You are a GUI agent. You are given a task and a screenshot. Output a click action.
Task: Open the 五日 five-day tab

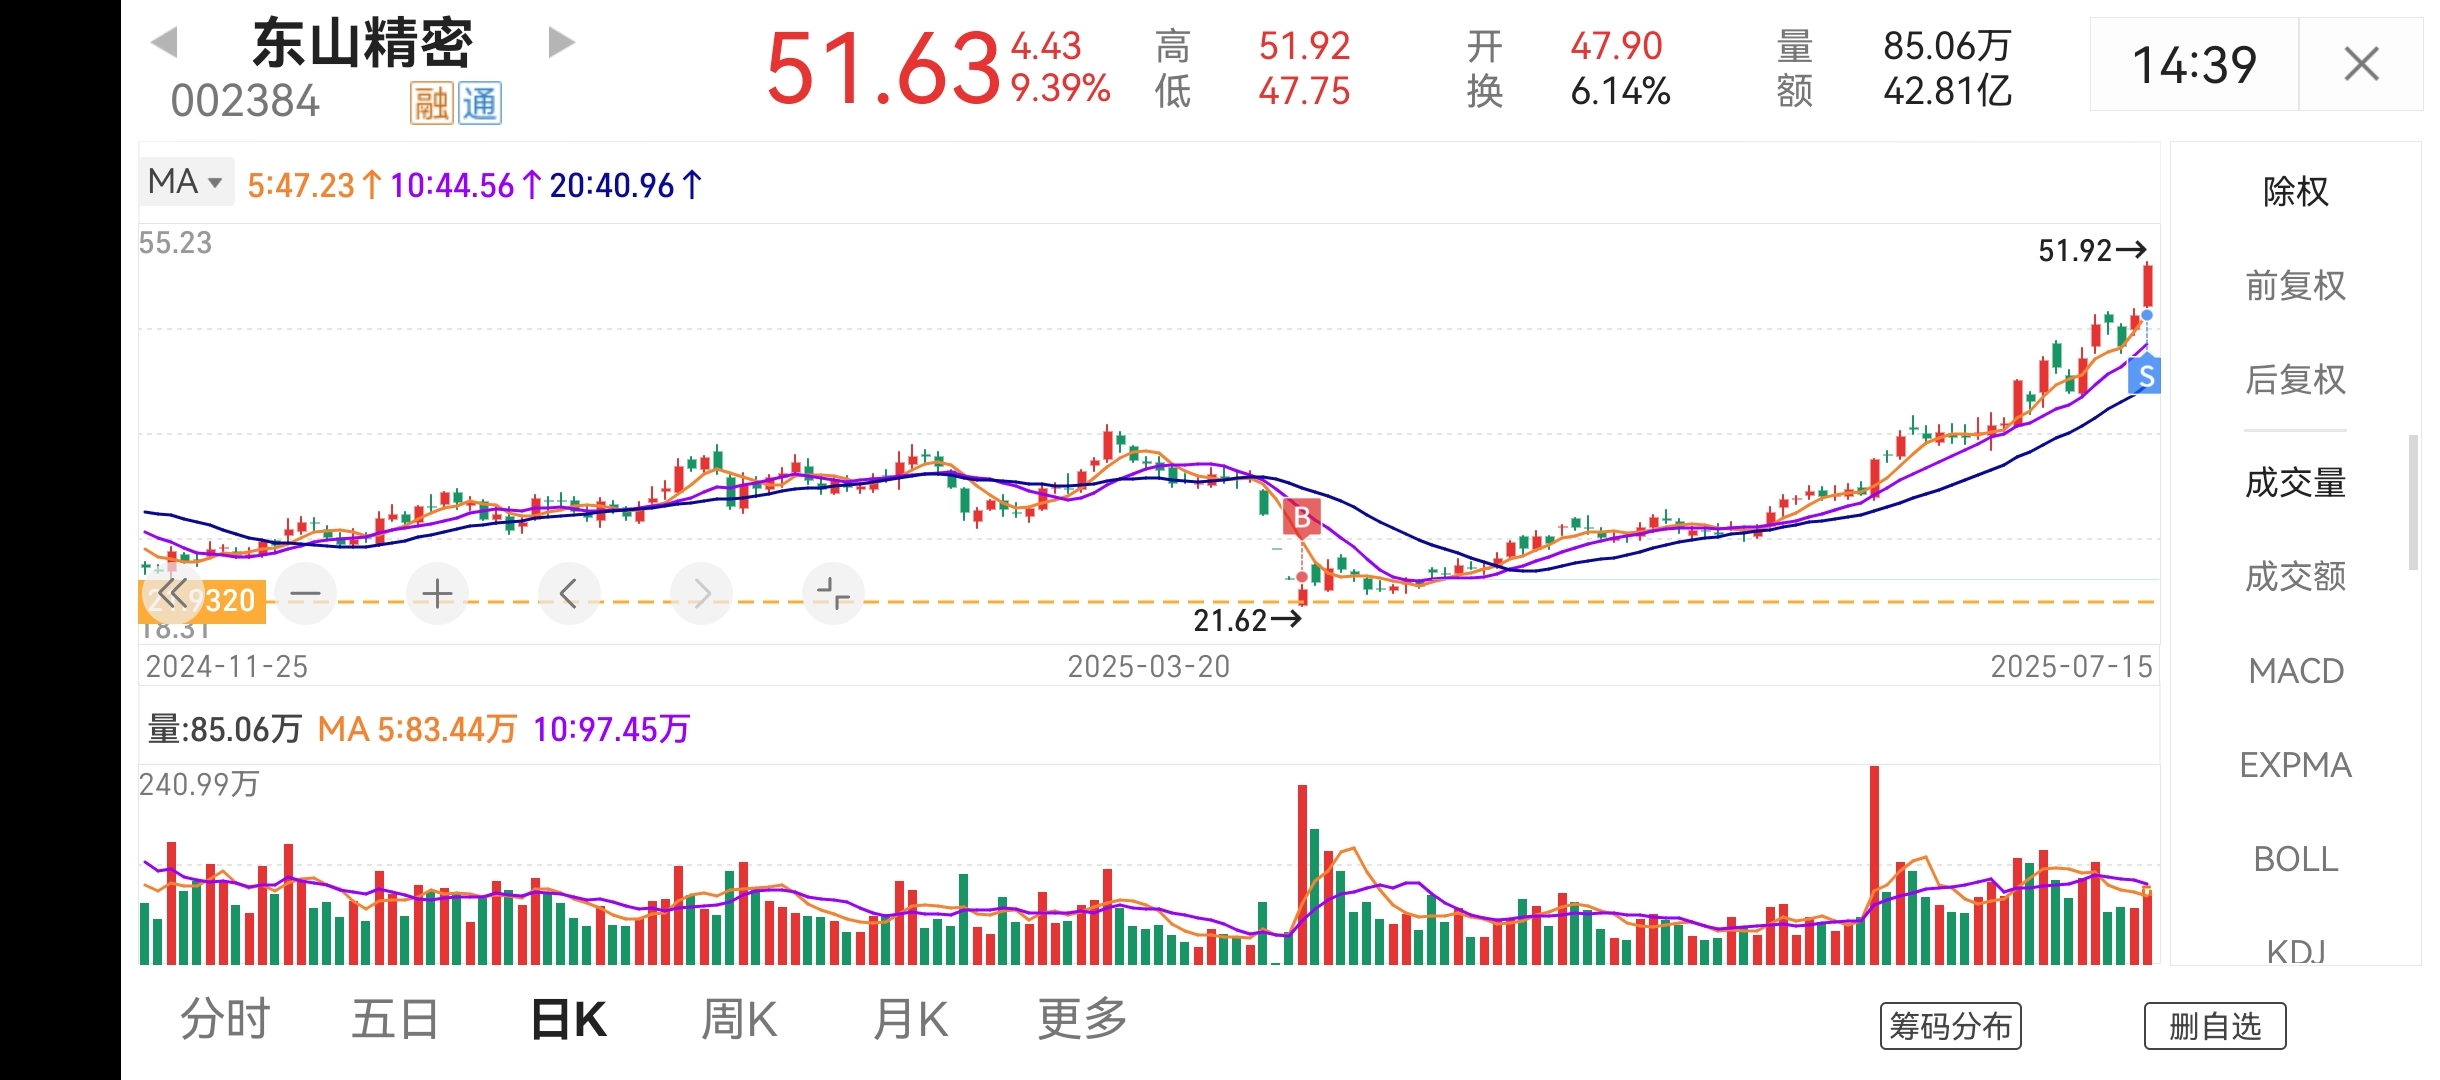[x=395, y=1020]
